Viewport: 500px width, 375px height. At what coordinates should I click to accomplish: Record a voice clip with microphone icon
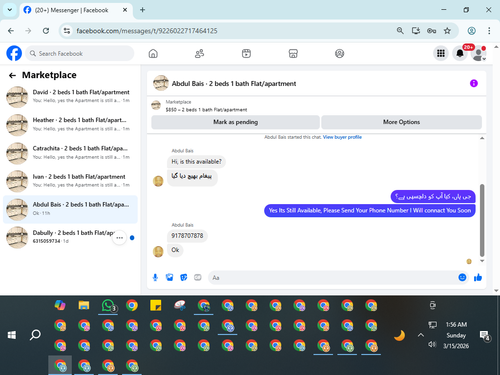pos(155,277)
